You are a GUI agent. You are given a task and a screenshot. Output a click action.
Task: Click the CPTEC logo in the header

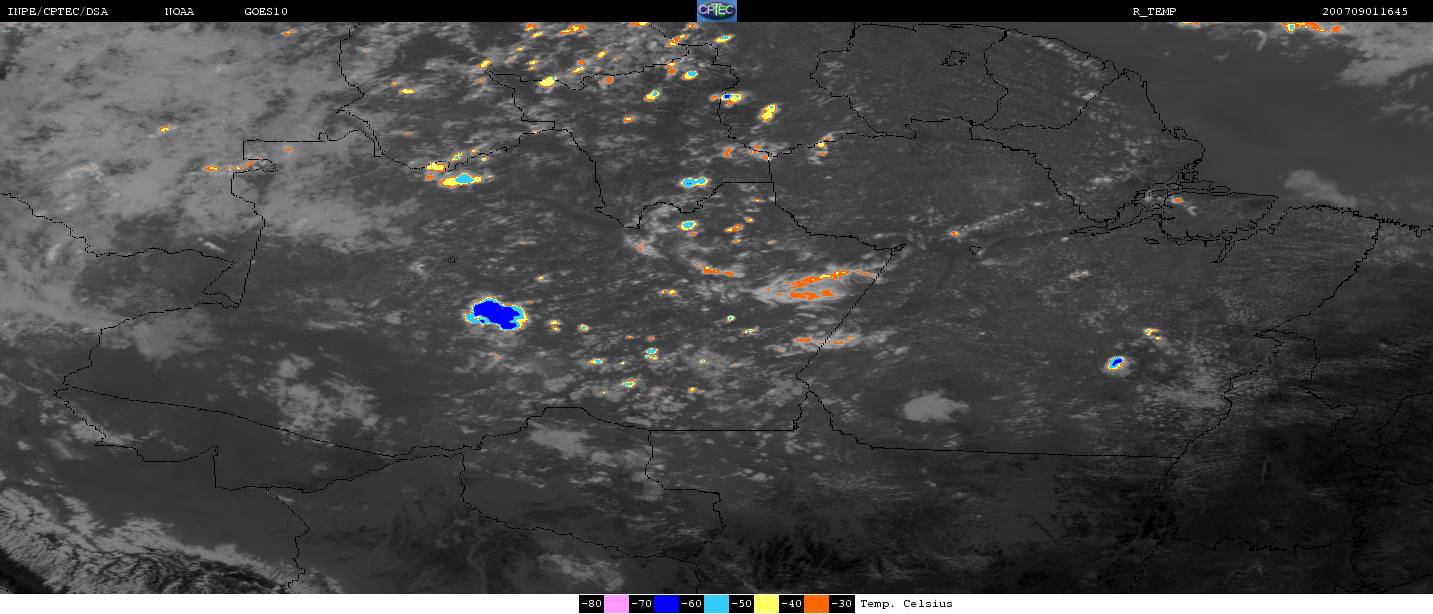pos(716,11)
